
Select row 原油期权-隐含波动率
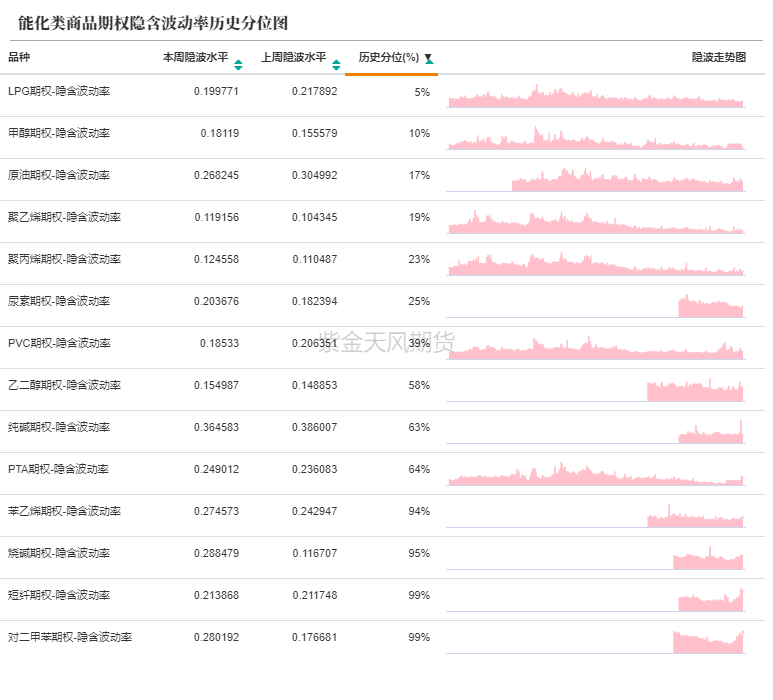pos(383,179)
